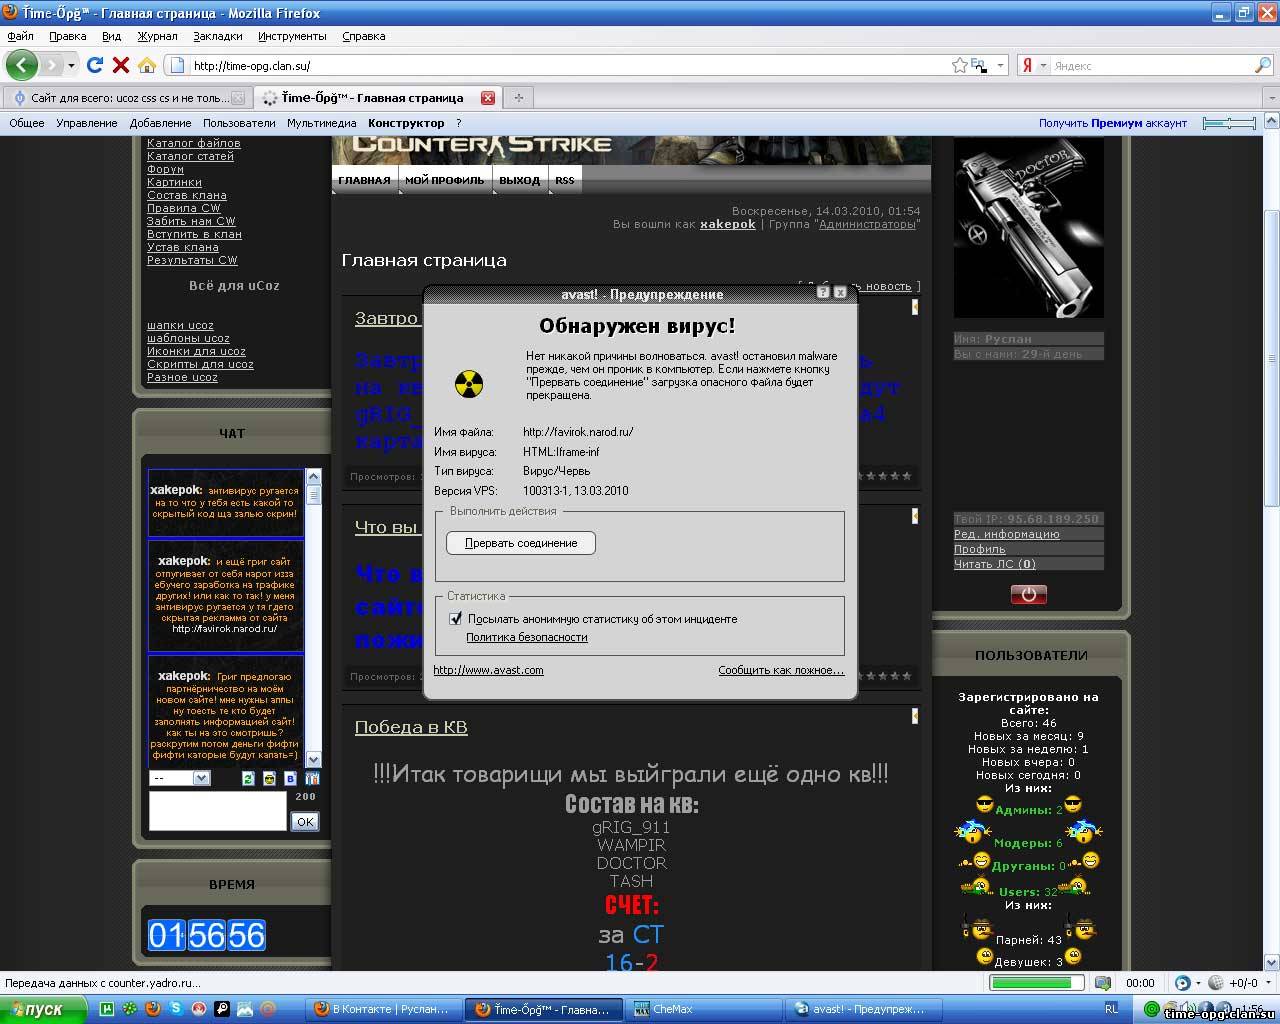Screen dimensions: 1280x1024
Task: Click the status bar monitor icon
Action: tap(1102, 983)
